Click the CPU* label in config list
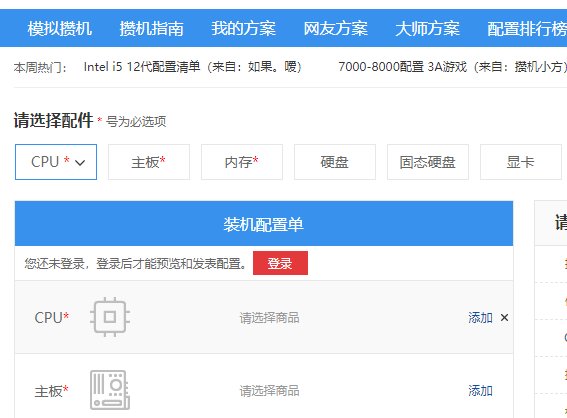 pyautogui.click(x=52, y=317)
